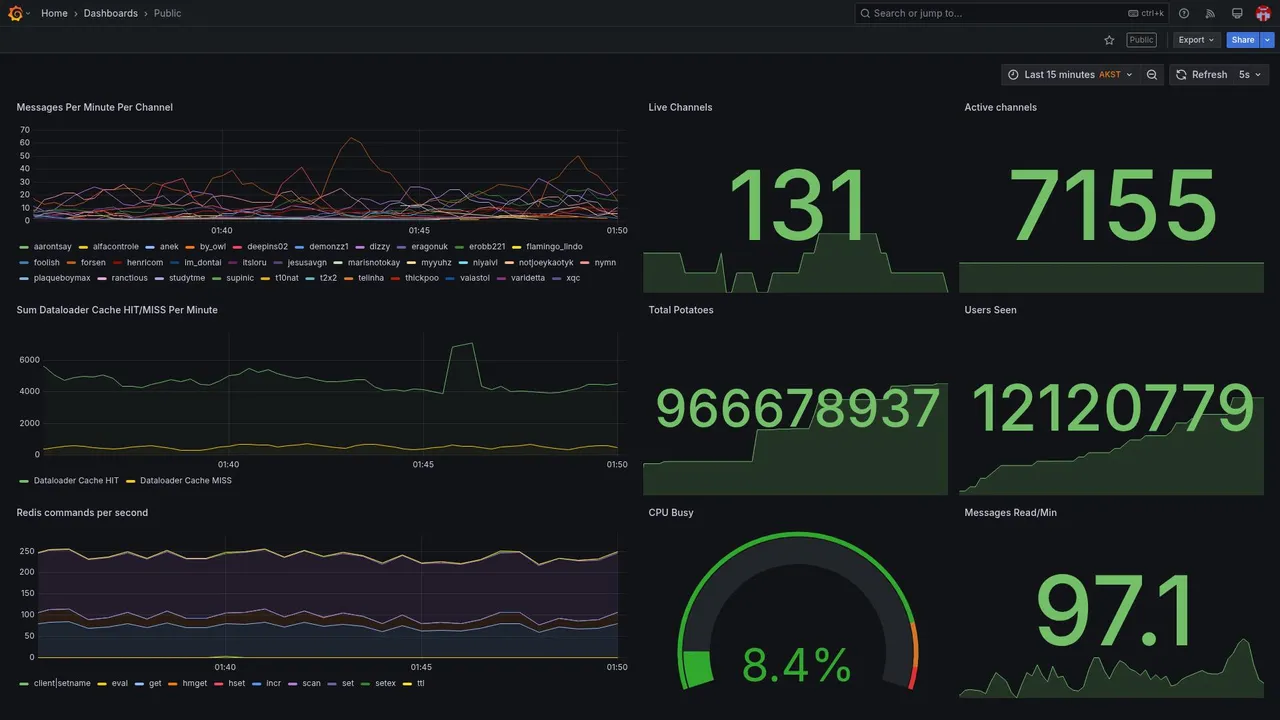The image size is (1280, 720).
Task: Star this dashboard as favorite
Action: coord(1109,40)
